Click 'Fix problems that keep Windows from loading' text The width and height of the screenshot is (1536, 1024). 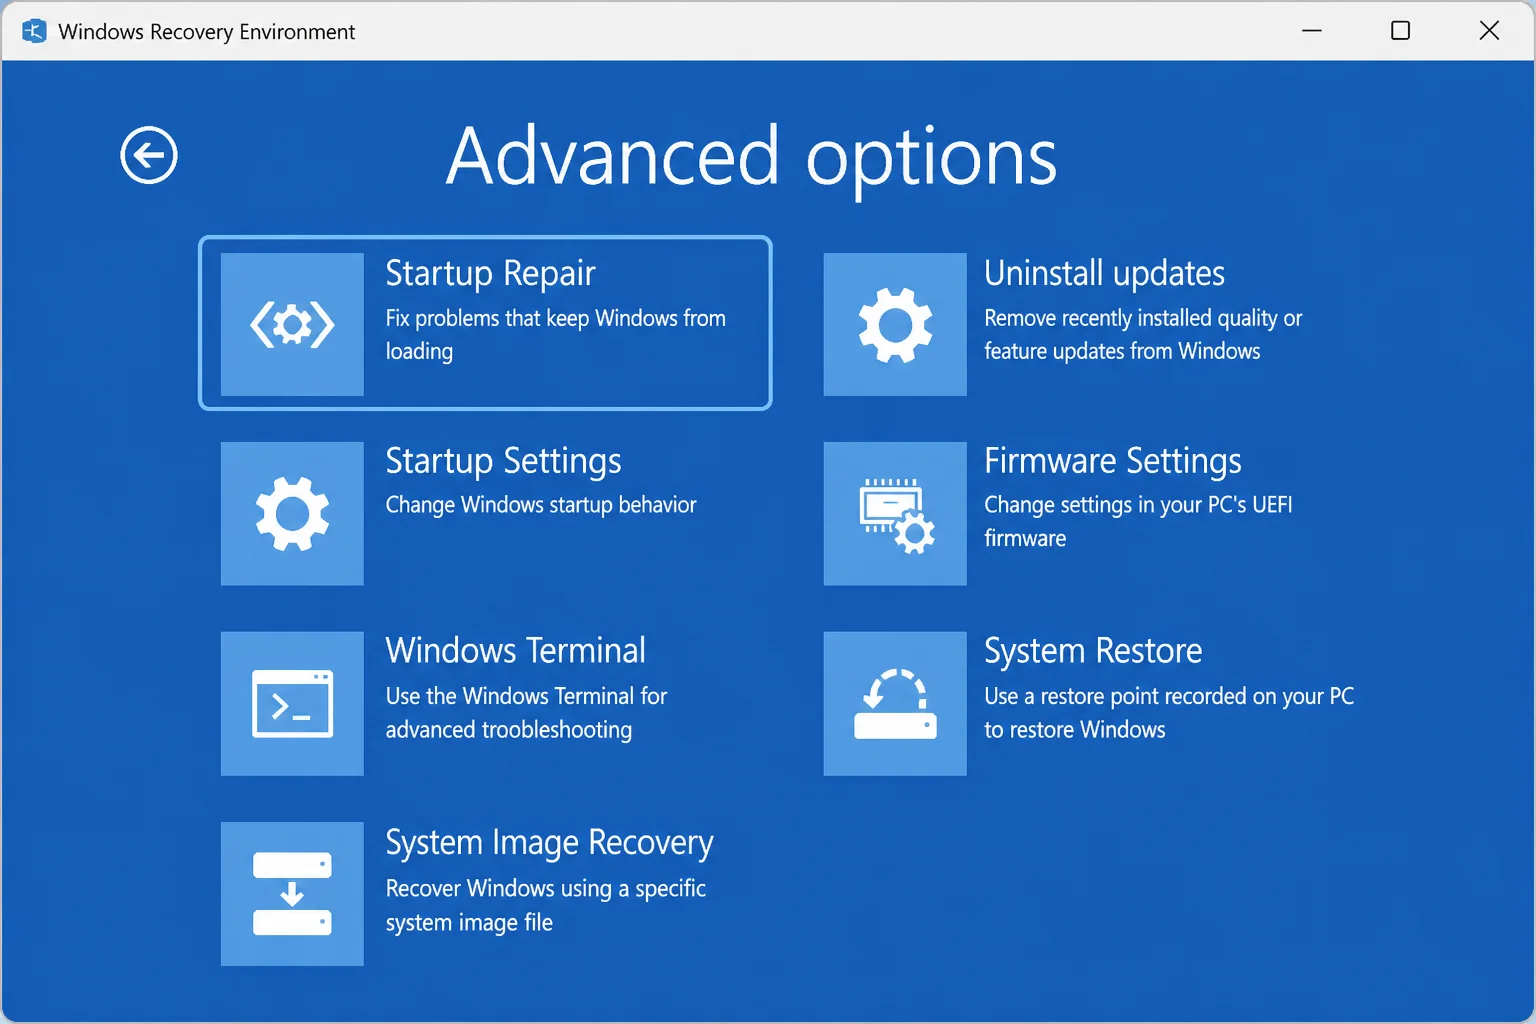pyautogui.click(x=555, y=334)
